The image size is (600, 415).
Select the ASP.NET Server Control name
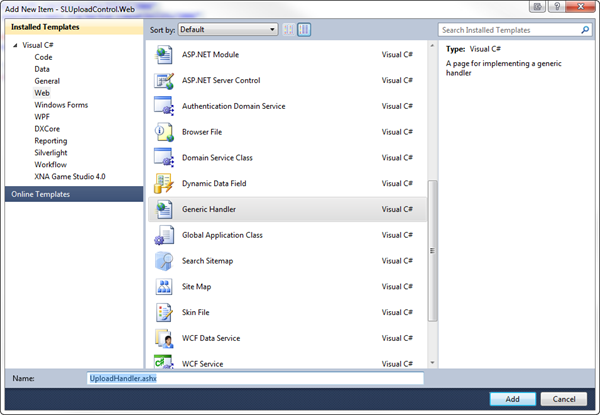tap(221, 80)
